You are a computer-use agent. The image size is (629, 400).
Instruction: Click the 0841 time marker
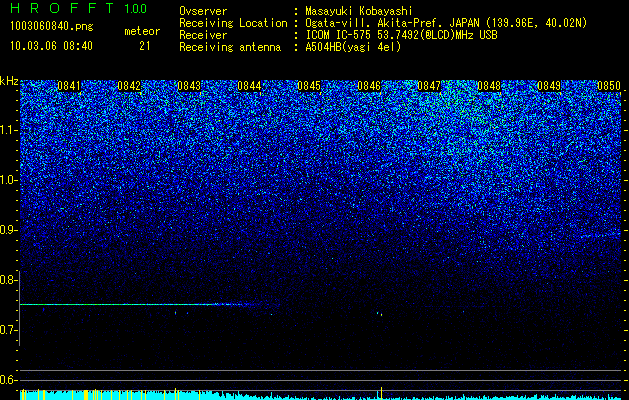(69, 86)
